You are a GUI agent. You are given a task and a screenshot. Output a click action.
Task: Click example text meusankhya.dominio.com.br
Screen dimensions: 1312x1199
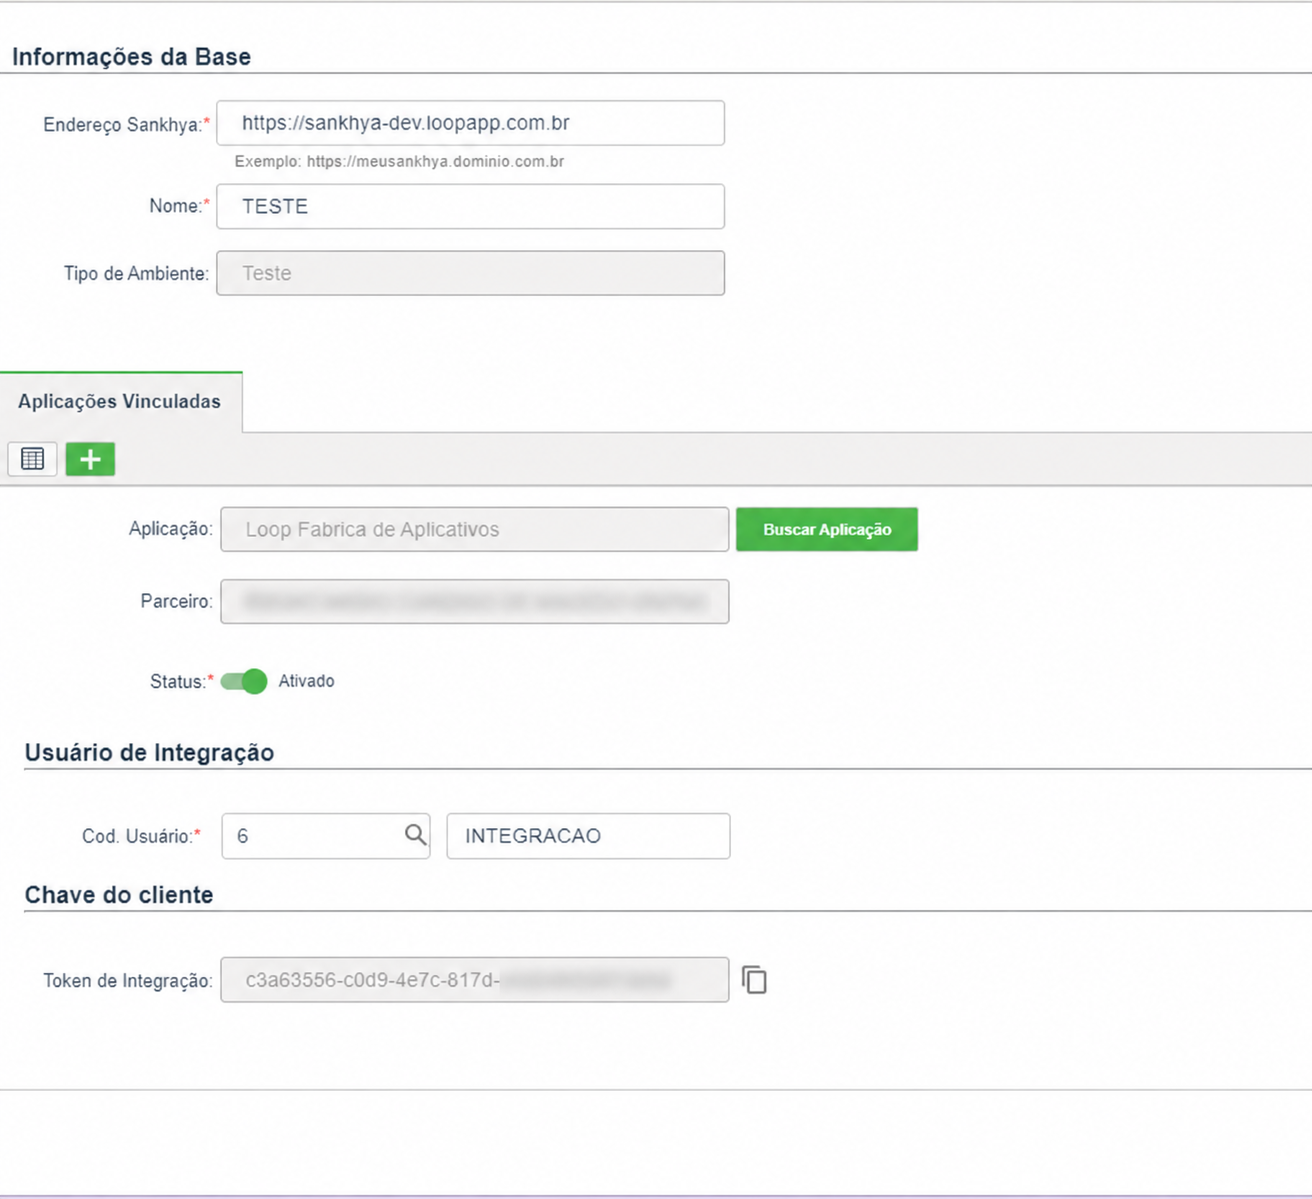(x=435, y=161)
